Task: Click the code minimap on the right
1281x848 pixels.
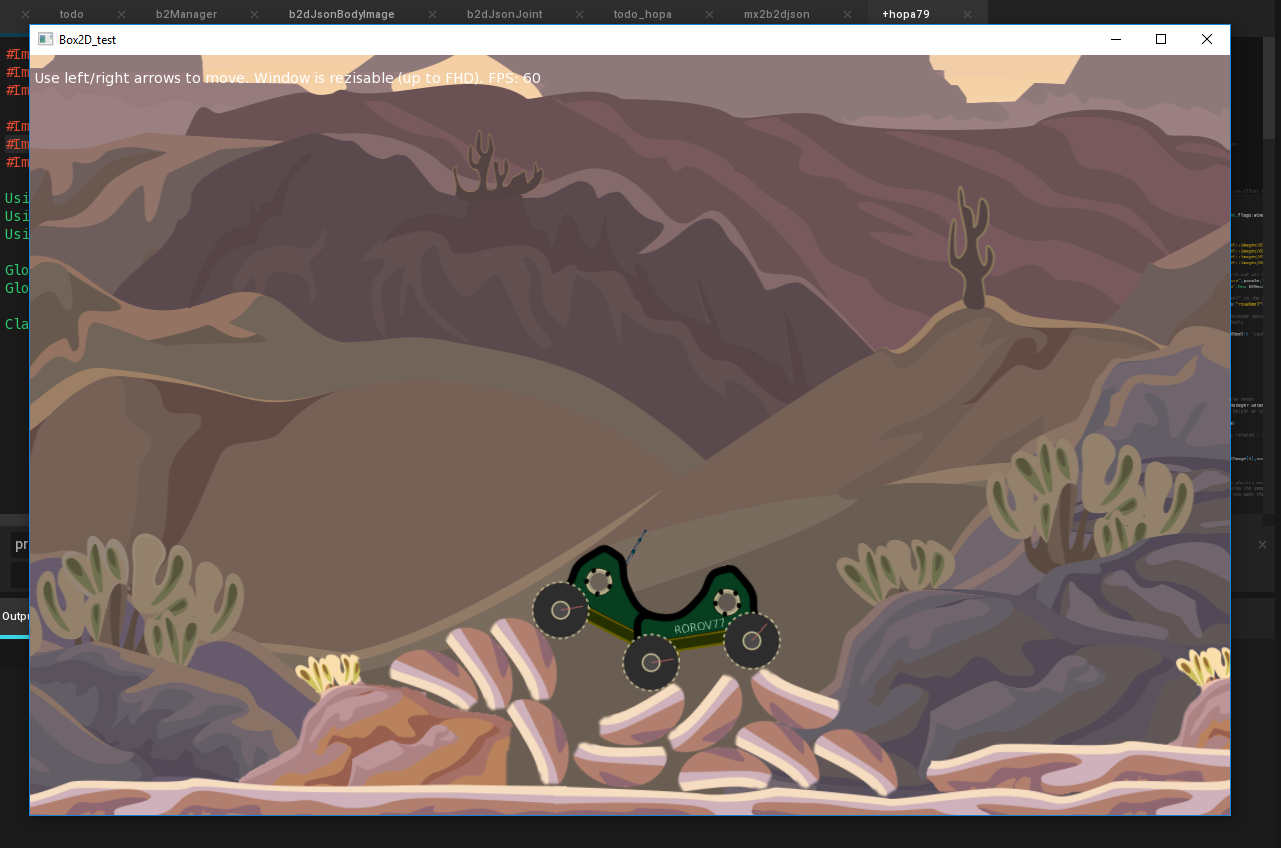Action: (1255, 300)
